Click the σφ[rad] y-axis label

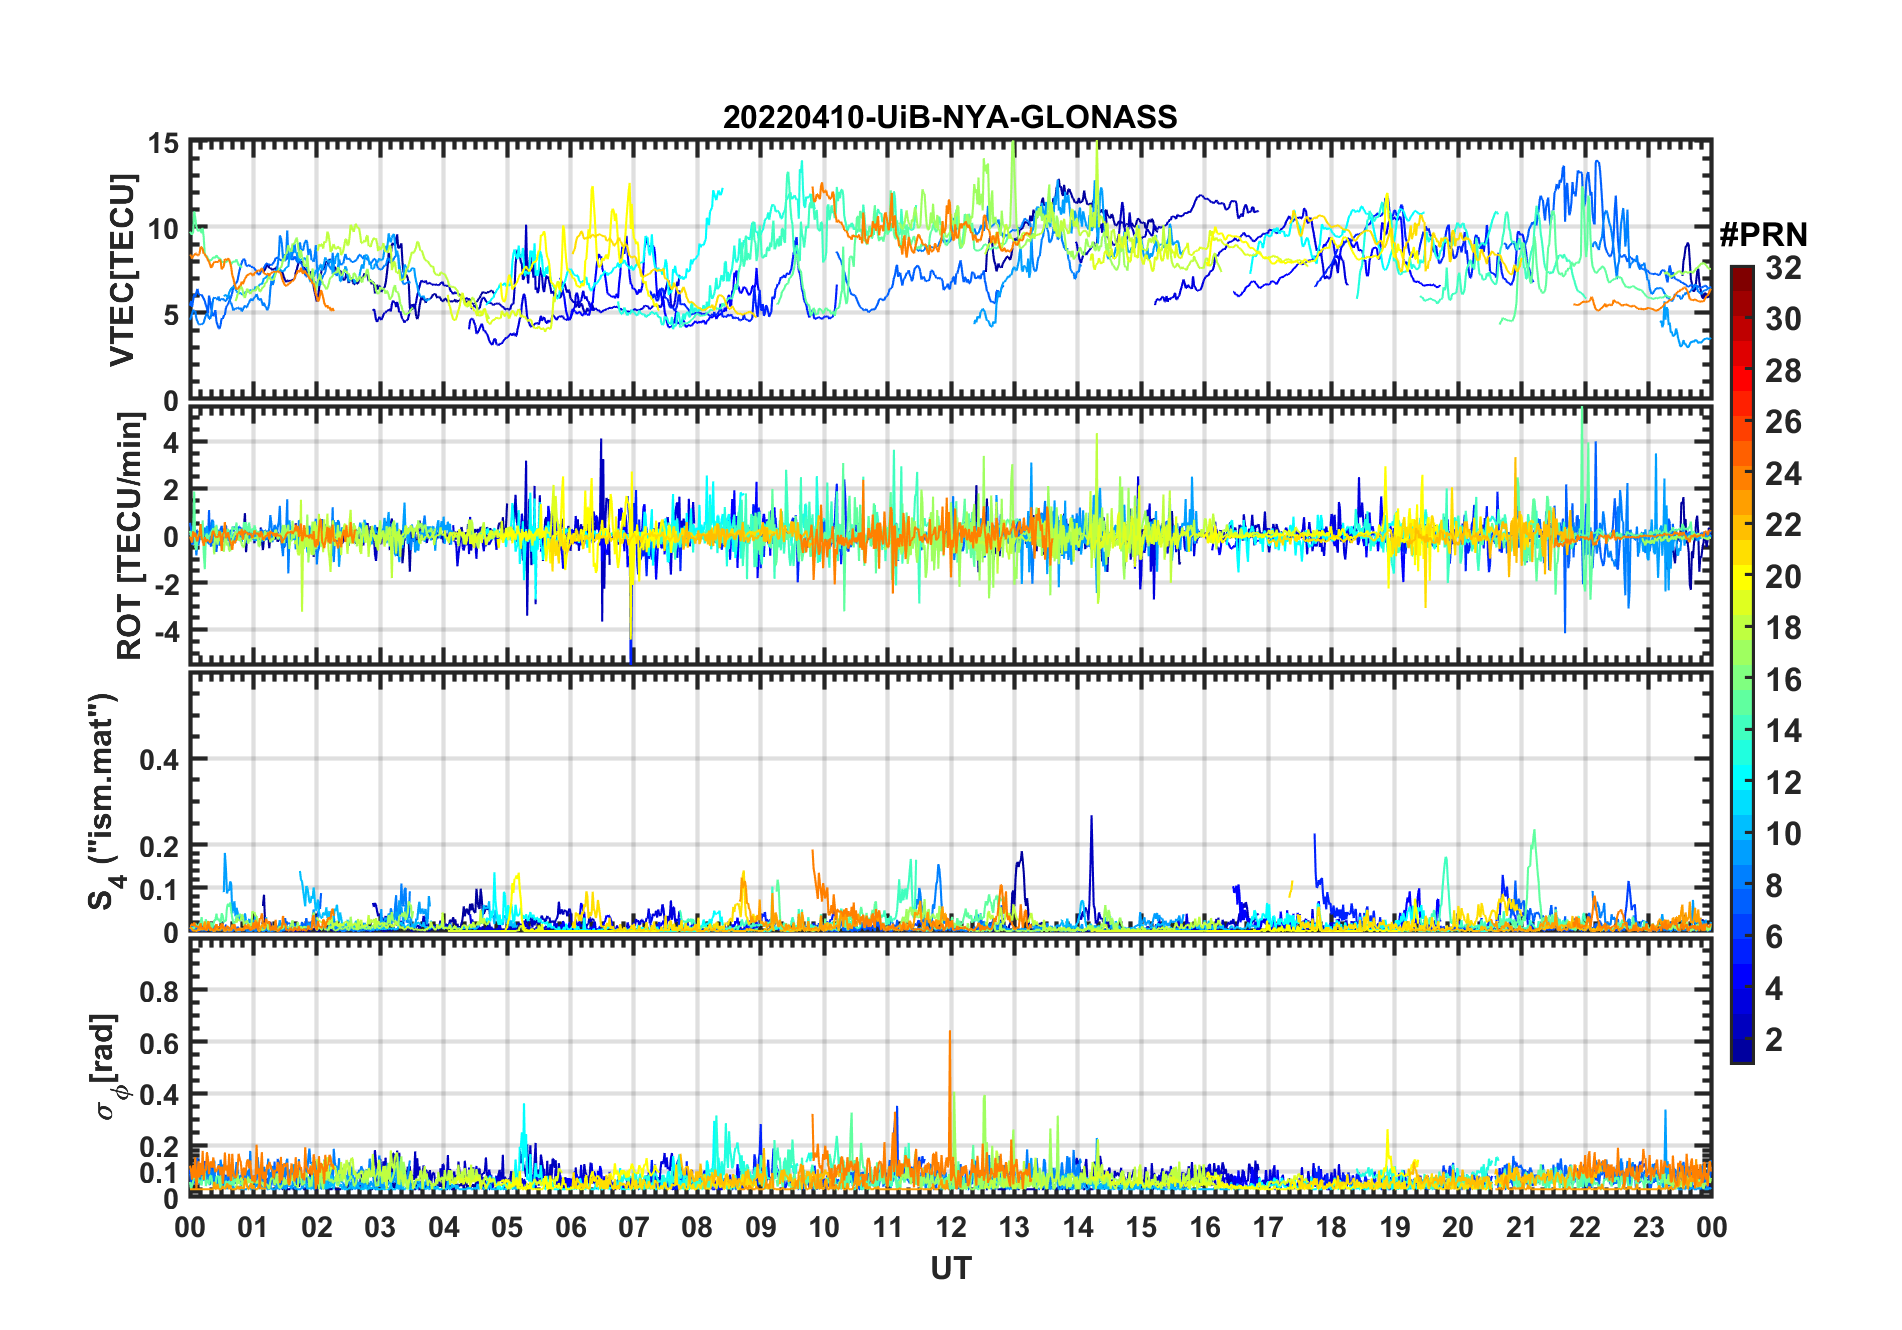(108, 1066)
